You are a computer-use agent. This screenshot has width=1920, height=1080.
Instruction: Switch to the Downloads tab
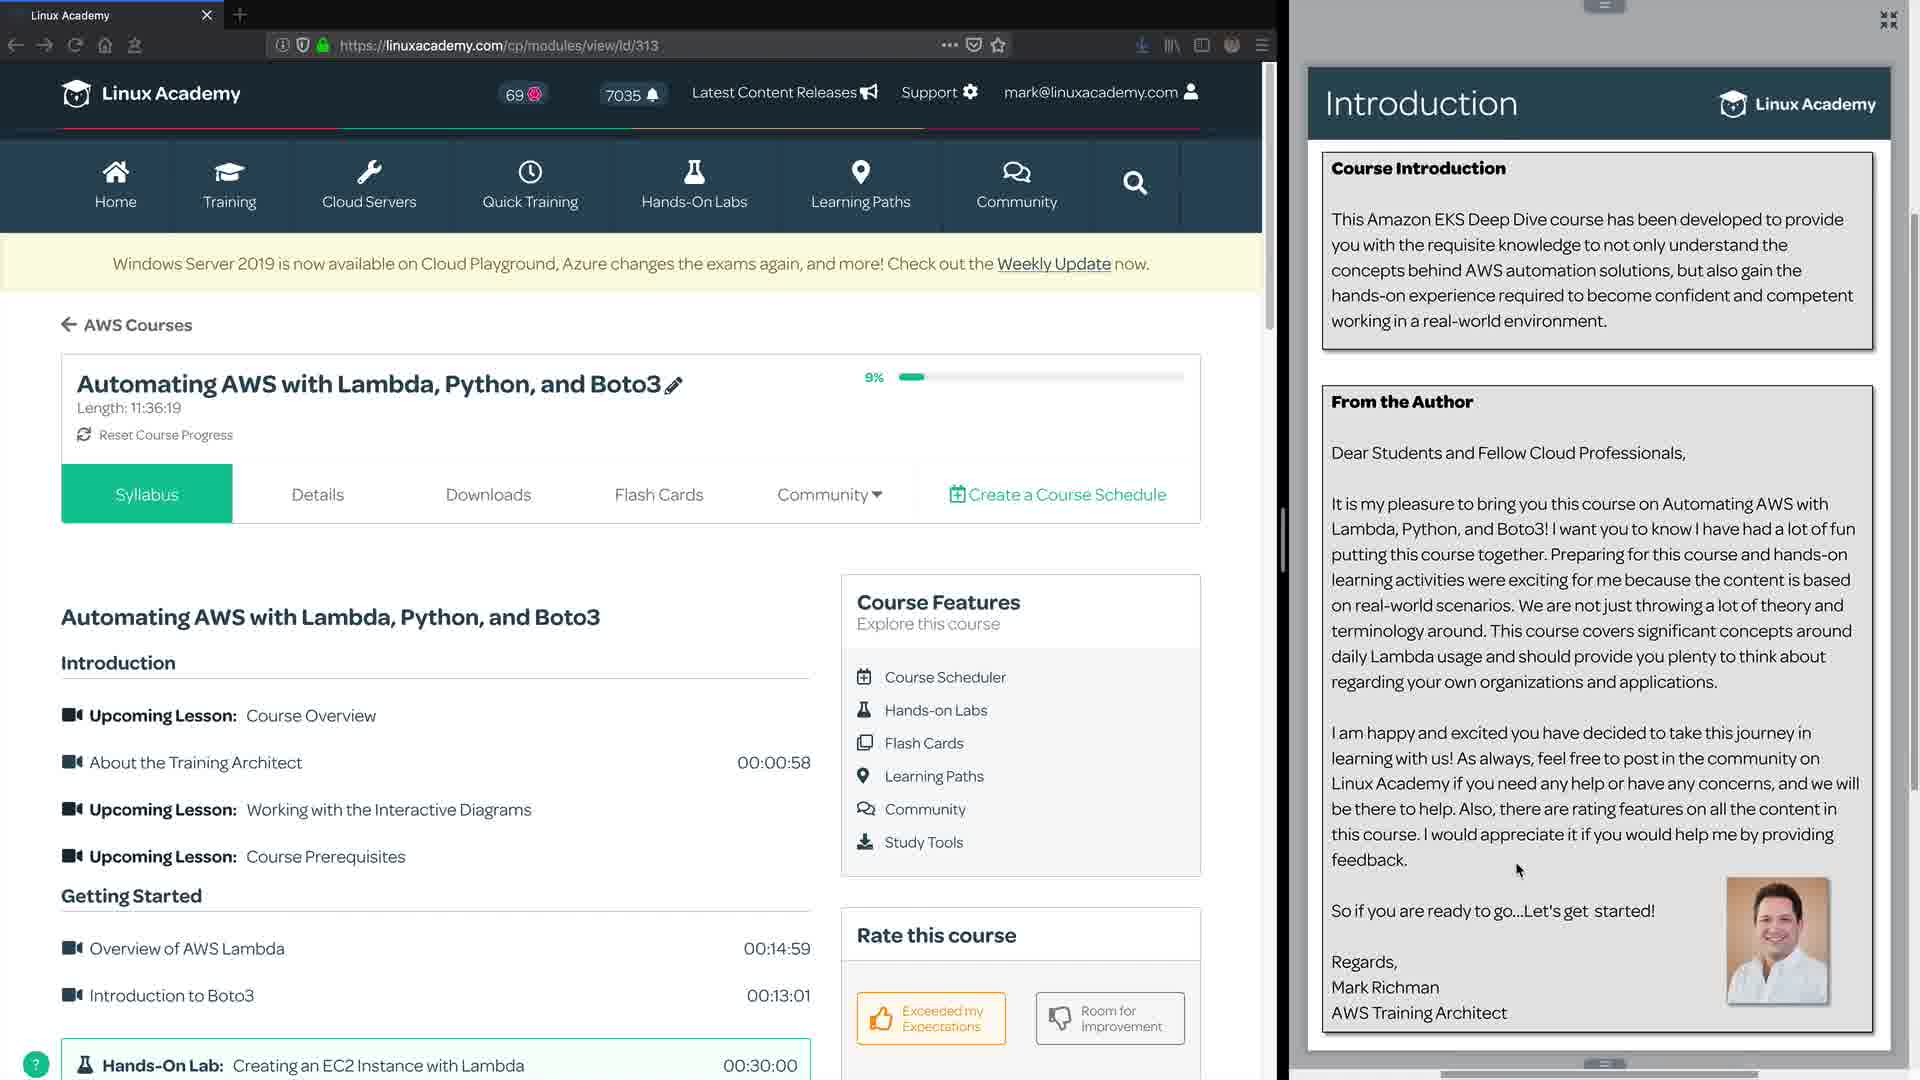488,494
